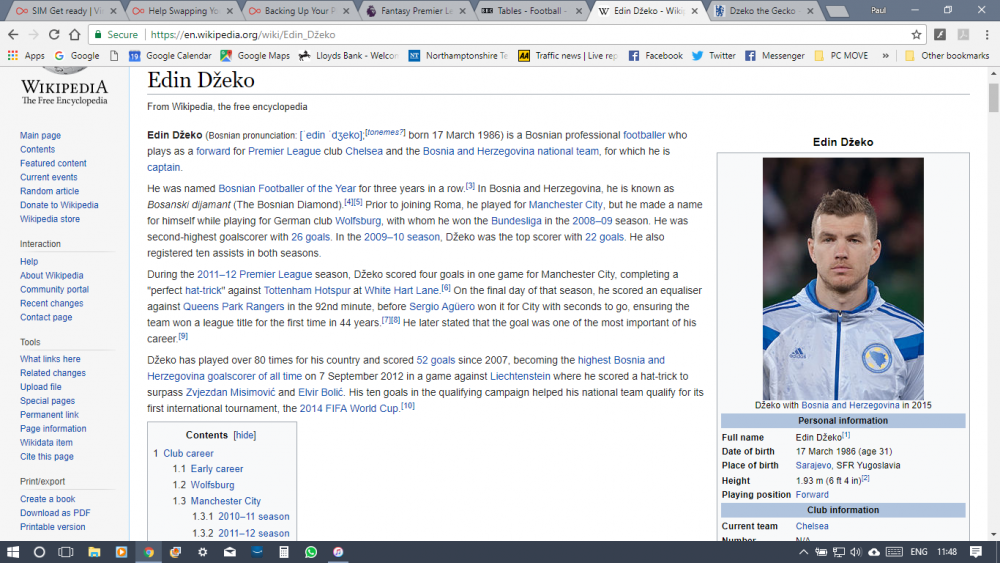The image size is (1000, 563).
Task: Bookmark this page with the star icon
Action: point(916,34)
